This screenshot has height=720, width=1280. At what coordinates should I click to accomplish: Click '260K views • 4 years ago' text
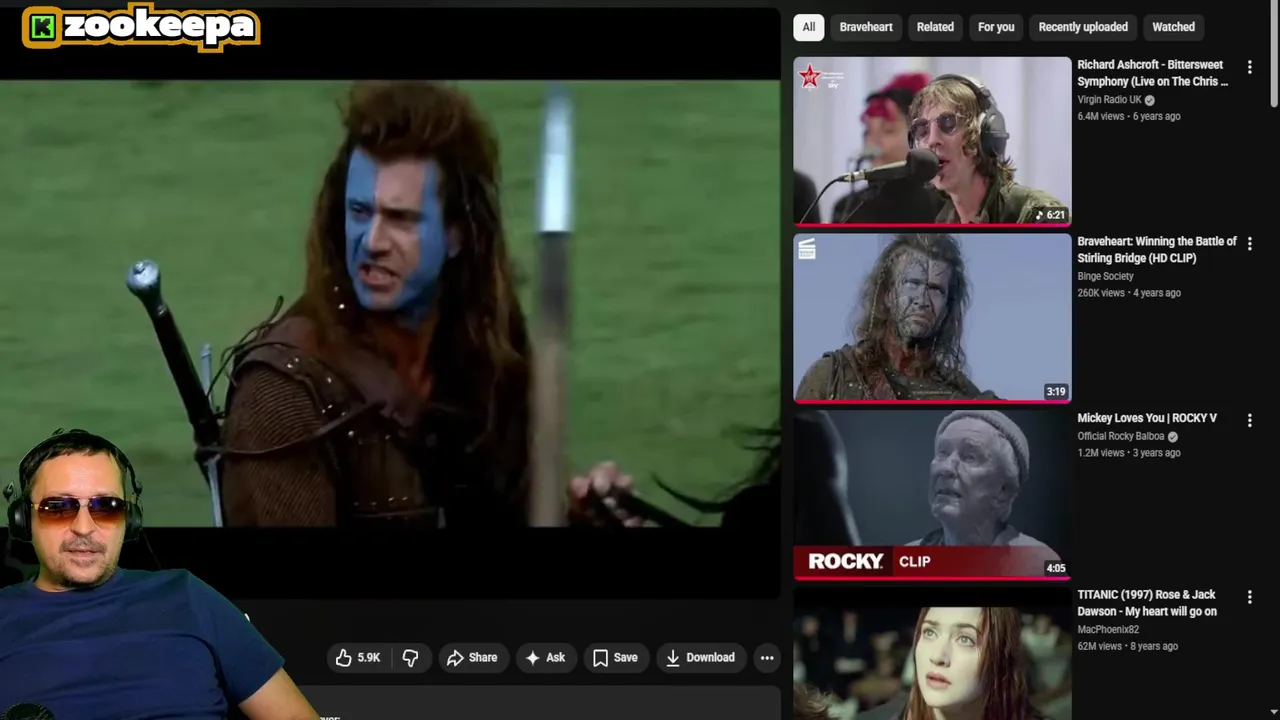1129,293
